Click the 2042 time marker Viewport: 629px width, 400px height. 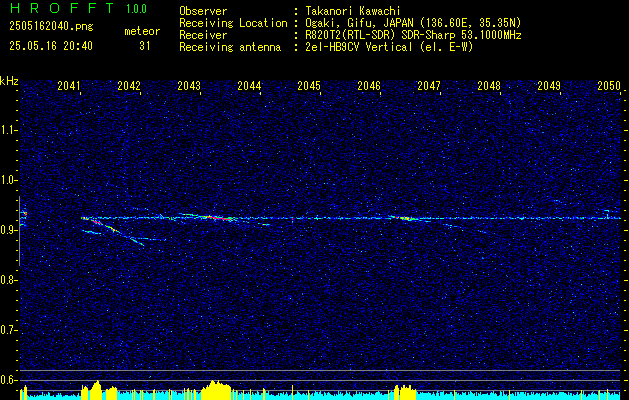click(129, 86)
